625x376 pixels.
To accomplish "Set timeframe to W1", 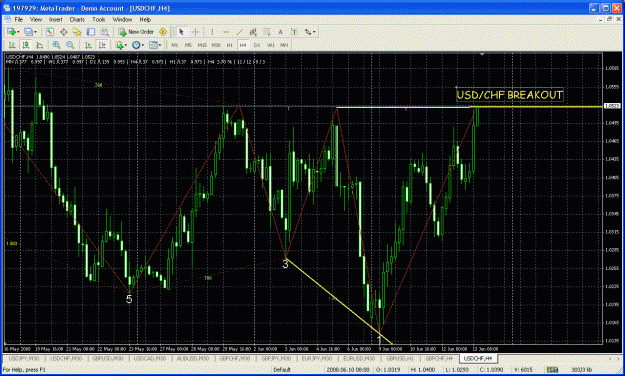I will point(271,45).
